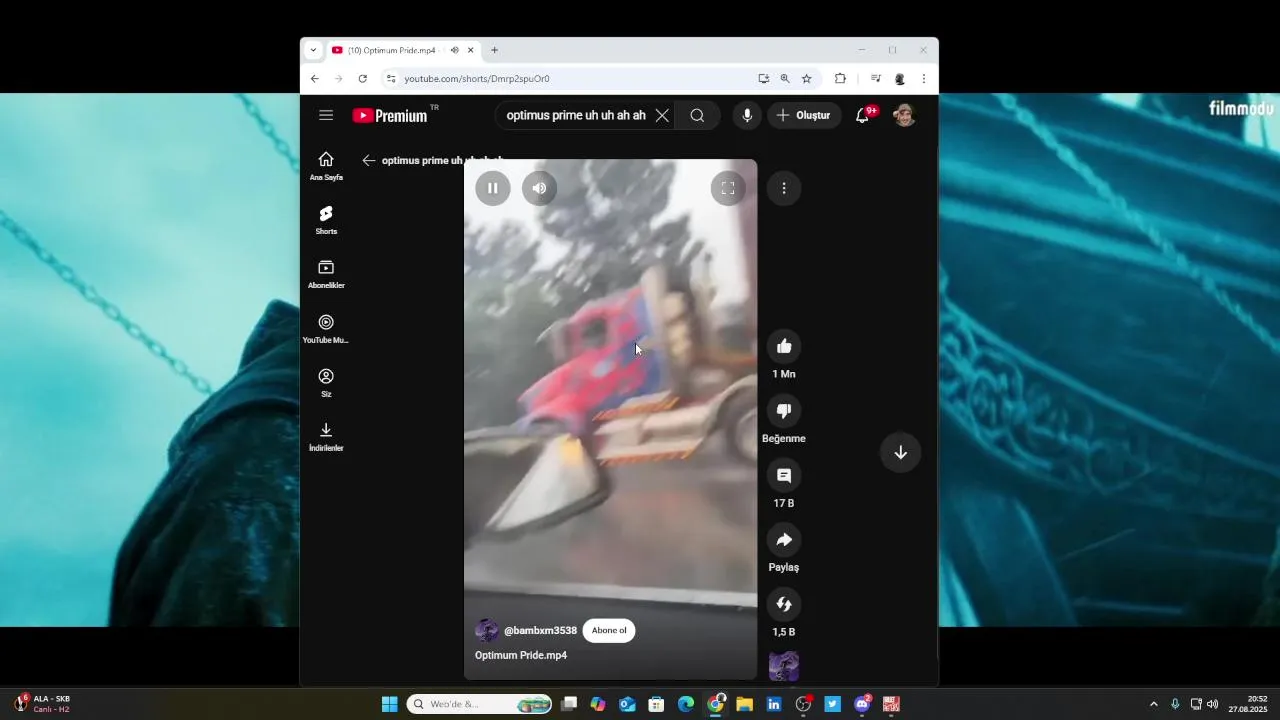Open Windows Start menu
1280x720 pixels.
point(390,704)
